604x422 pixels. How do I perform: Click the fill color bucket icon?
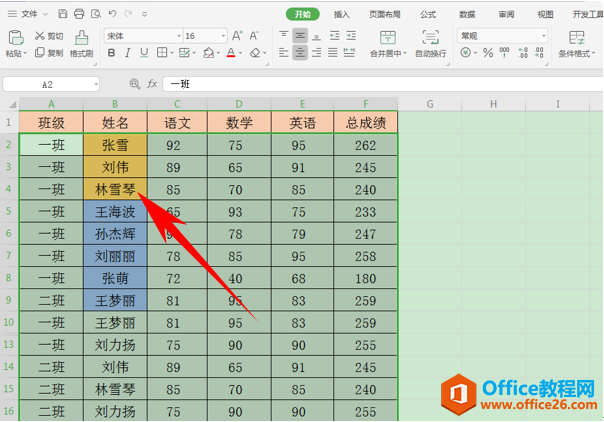click(208, 53)
